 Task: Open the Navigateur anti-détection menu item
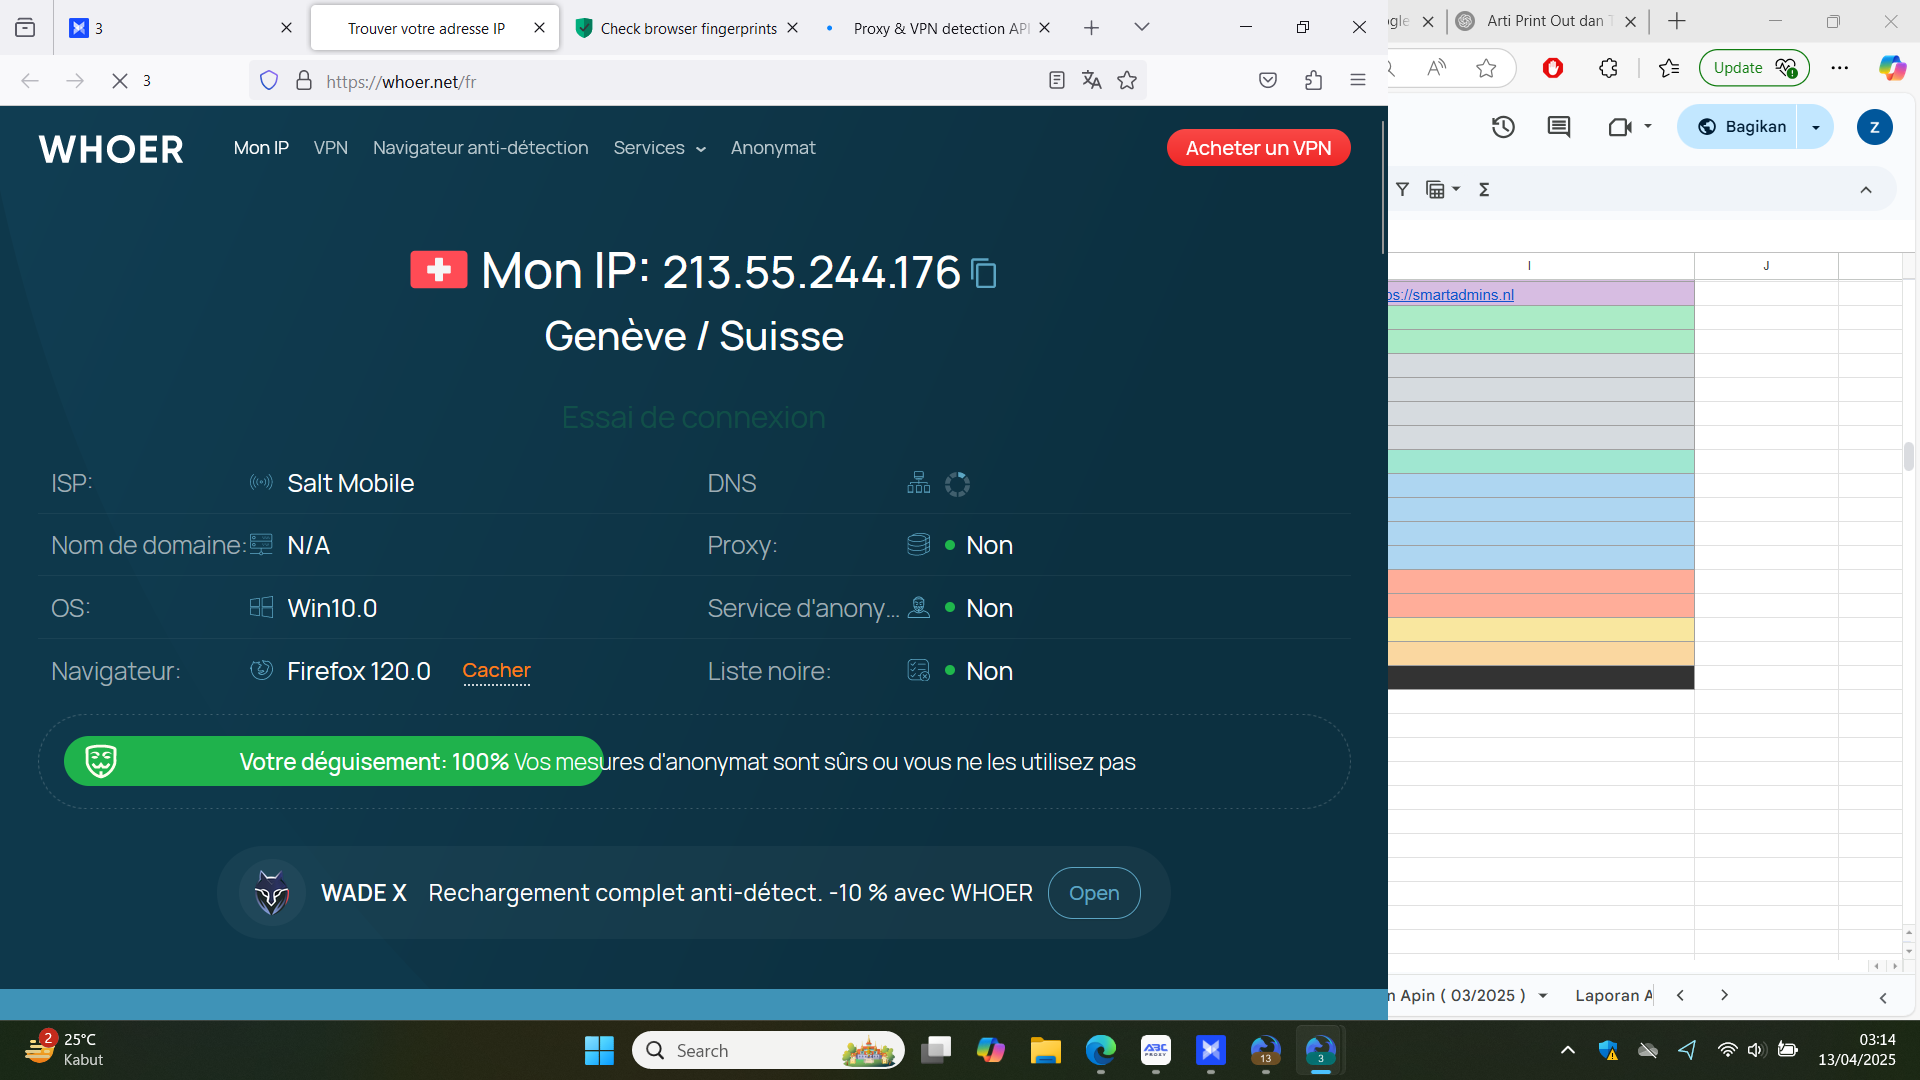[x=481, y=148]
